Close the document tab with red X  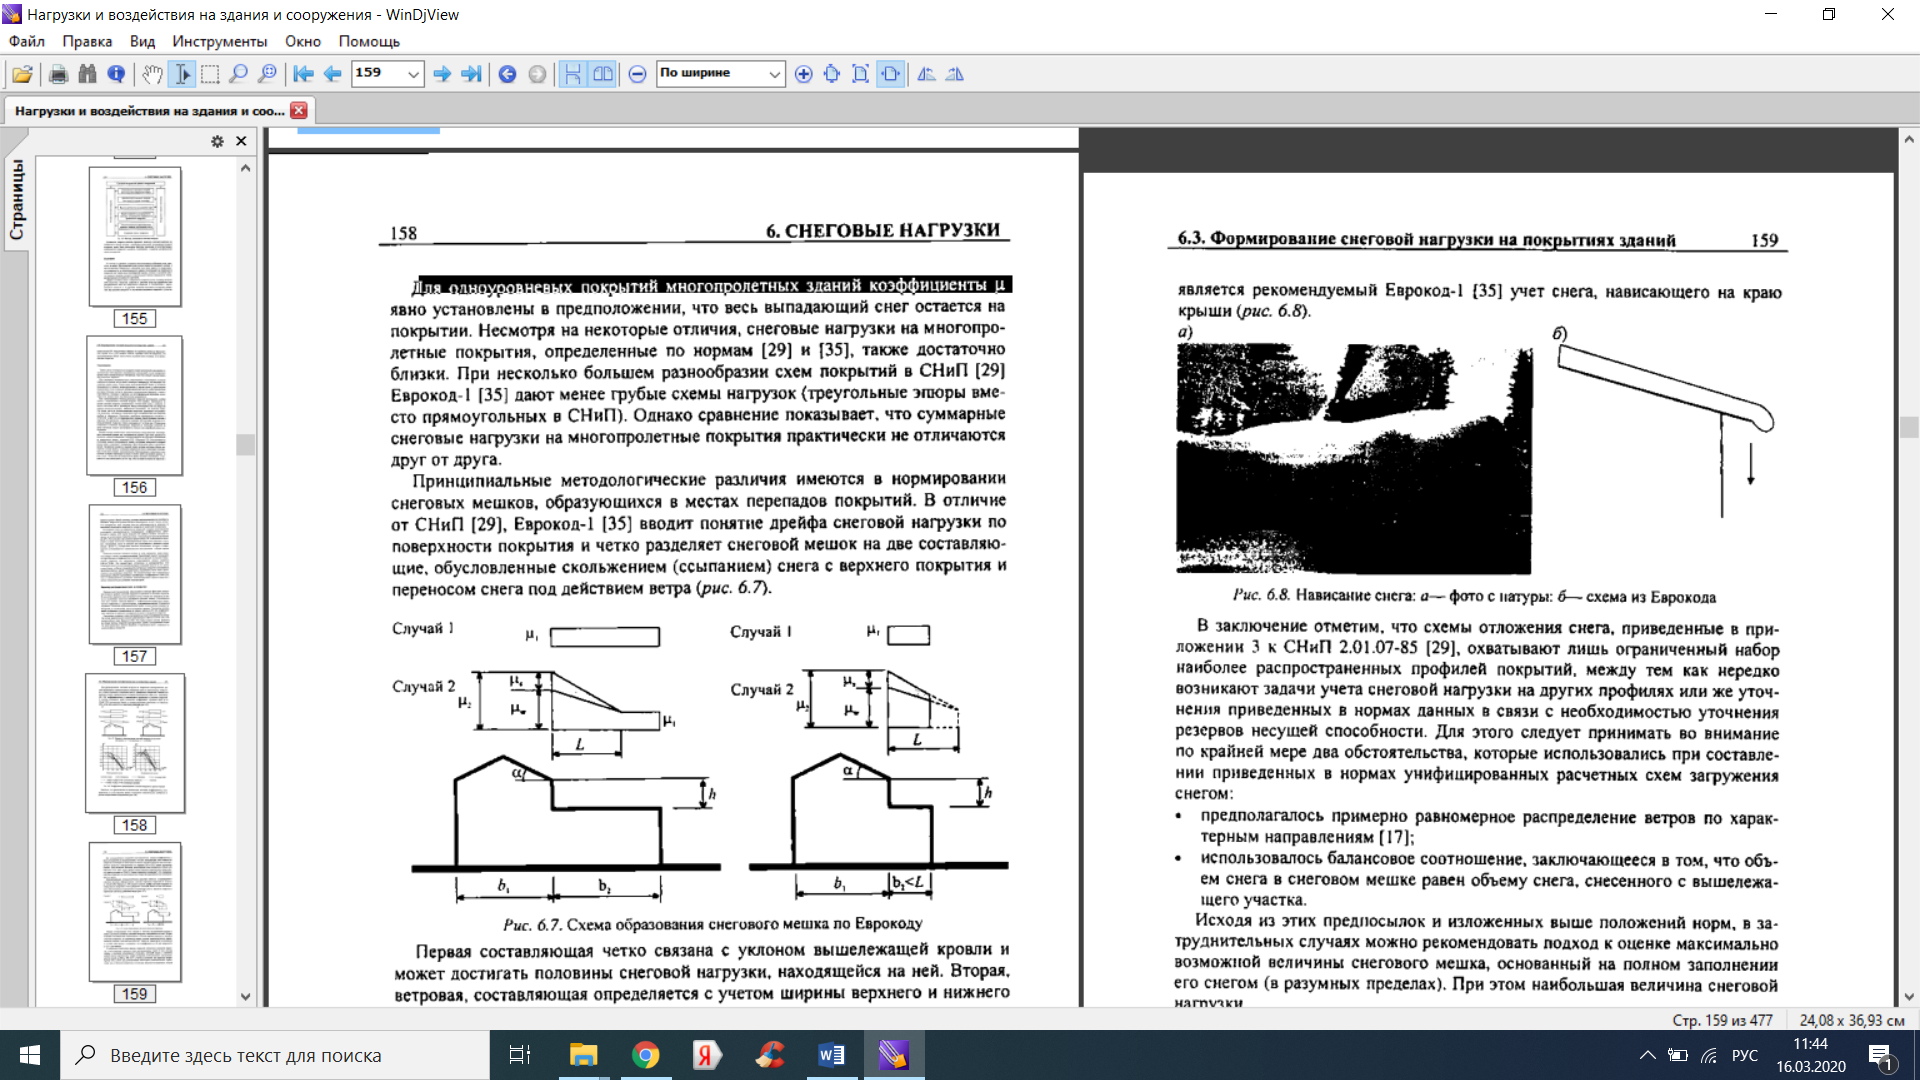click(x=299, y=110)
